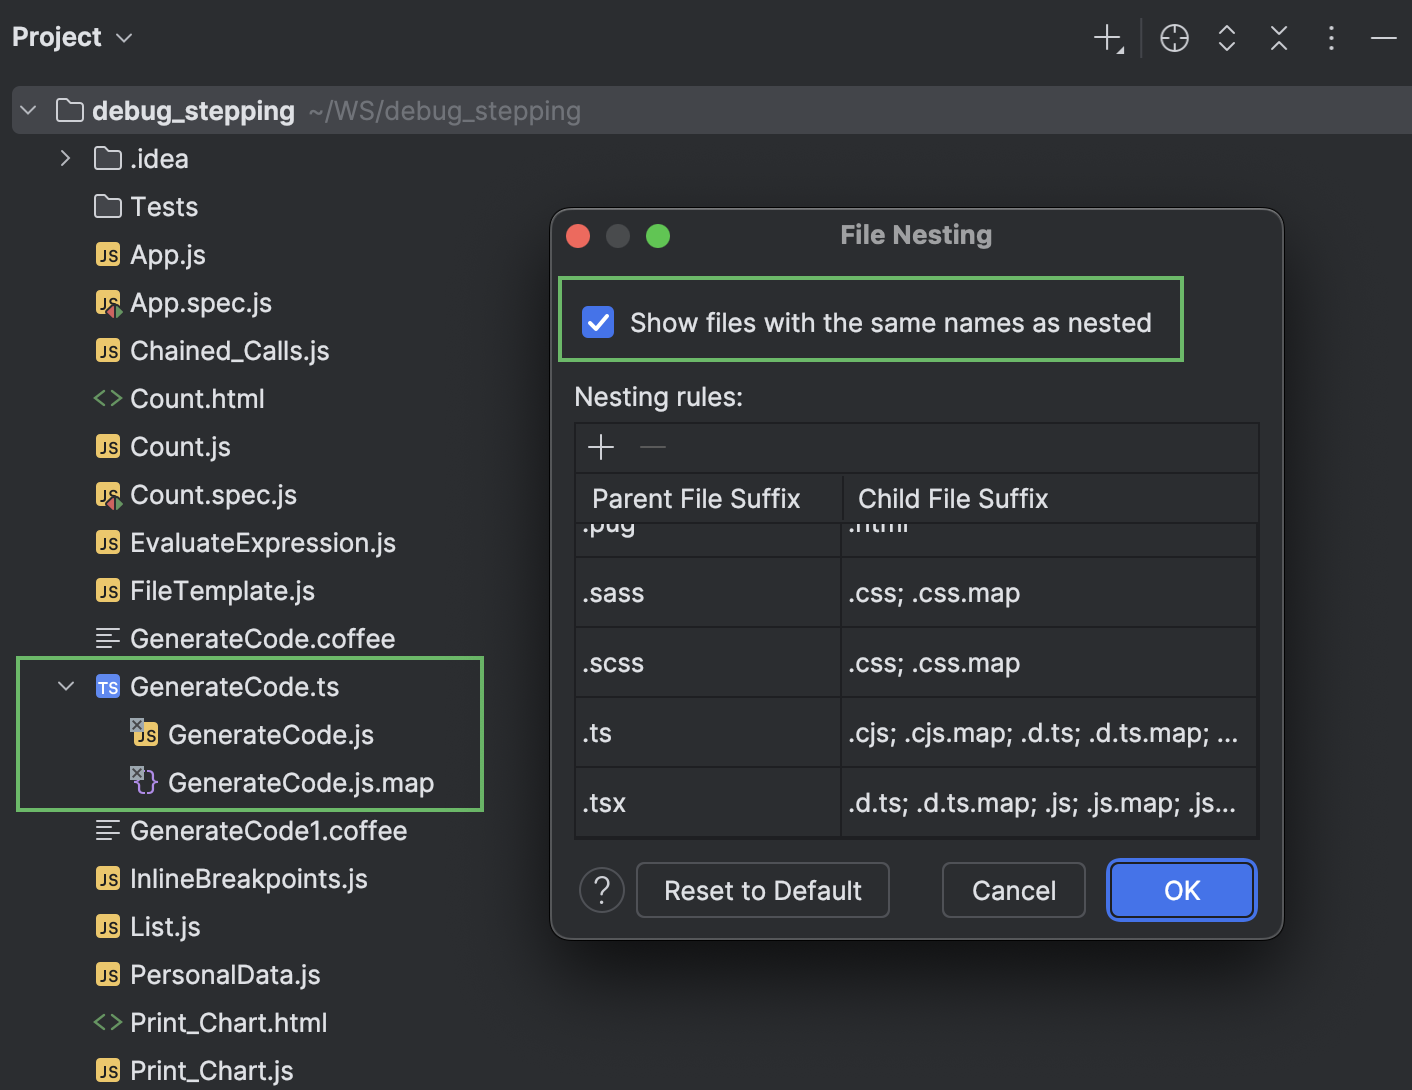The width and height of the screenshot is (1412, 1090).
Task: Click child suffix cell of .ts row
Action: (x=1049, y=733)
